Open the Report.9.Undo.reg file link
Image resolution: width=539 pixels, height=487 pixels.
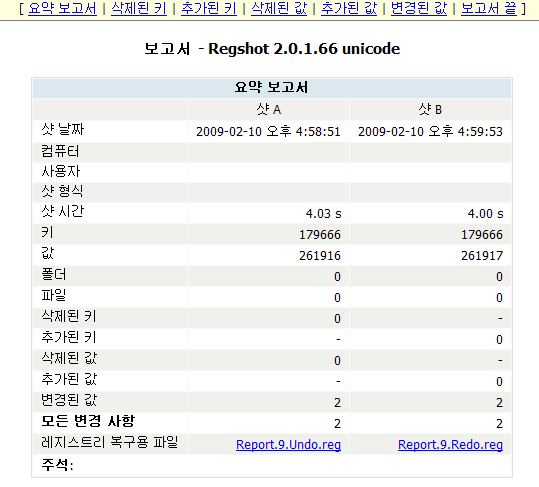click(288, 444)
